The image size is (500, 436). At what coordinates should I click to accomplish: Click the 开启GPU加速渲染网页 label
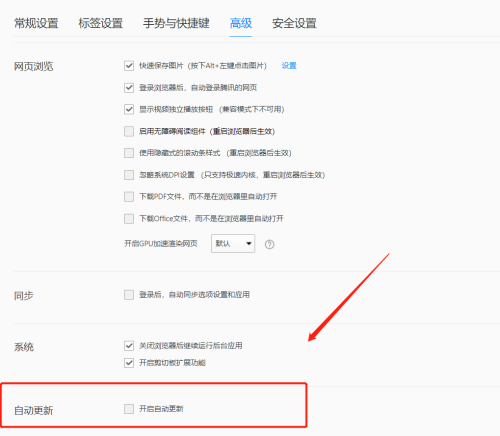(x=161, y=244)
